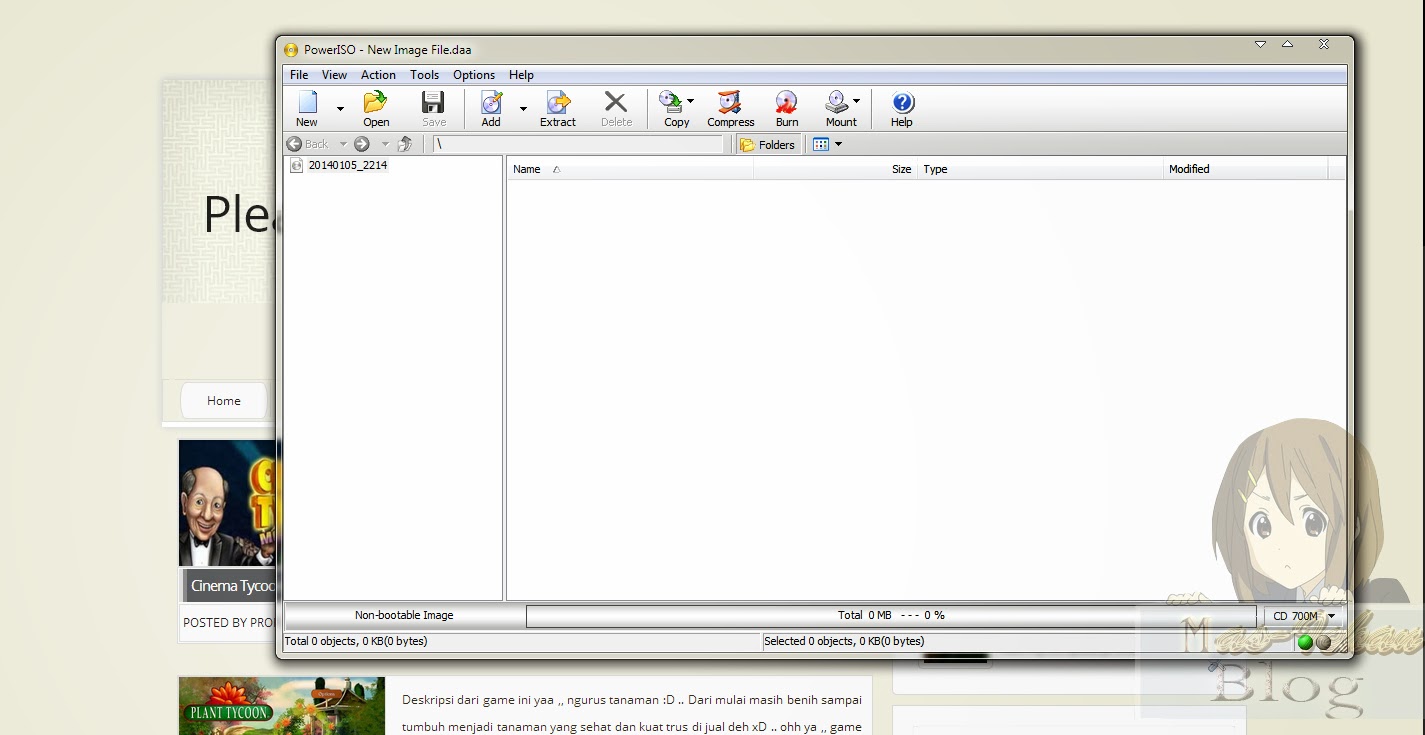
Task: Create a new image with the New icon
Action: (x=307, y=102)
